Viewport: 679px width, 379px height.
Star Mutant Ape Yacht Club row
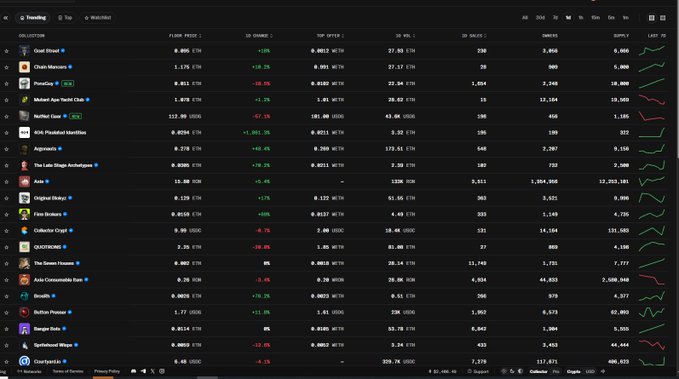point(6,100)
